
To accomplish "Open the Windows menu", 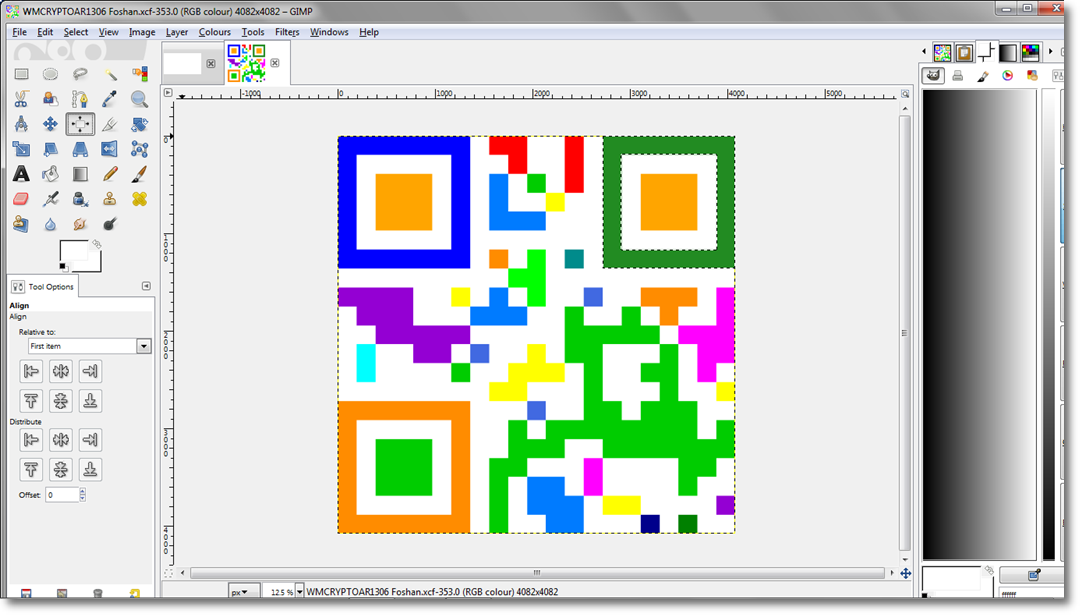I will (x=329, y=32).
